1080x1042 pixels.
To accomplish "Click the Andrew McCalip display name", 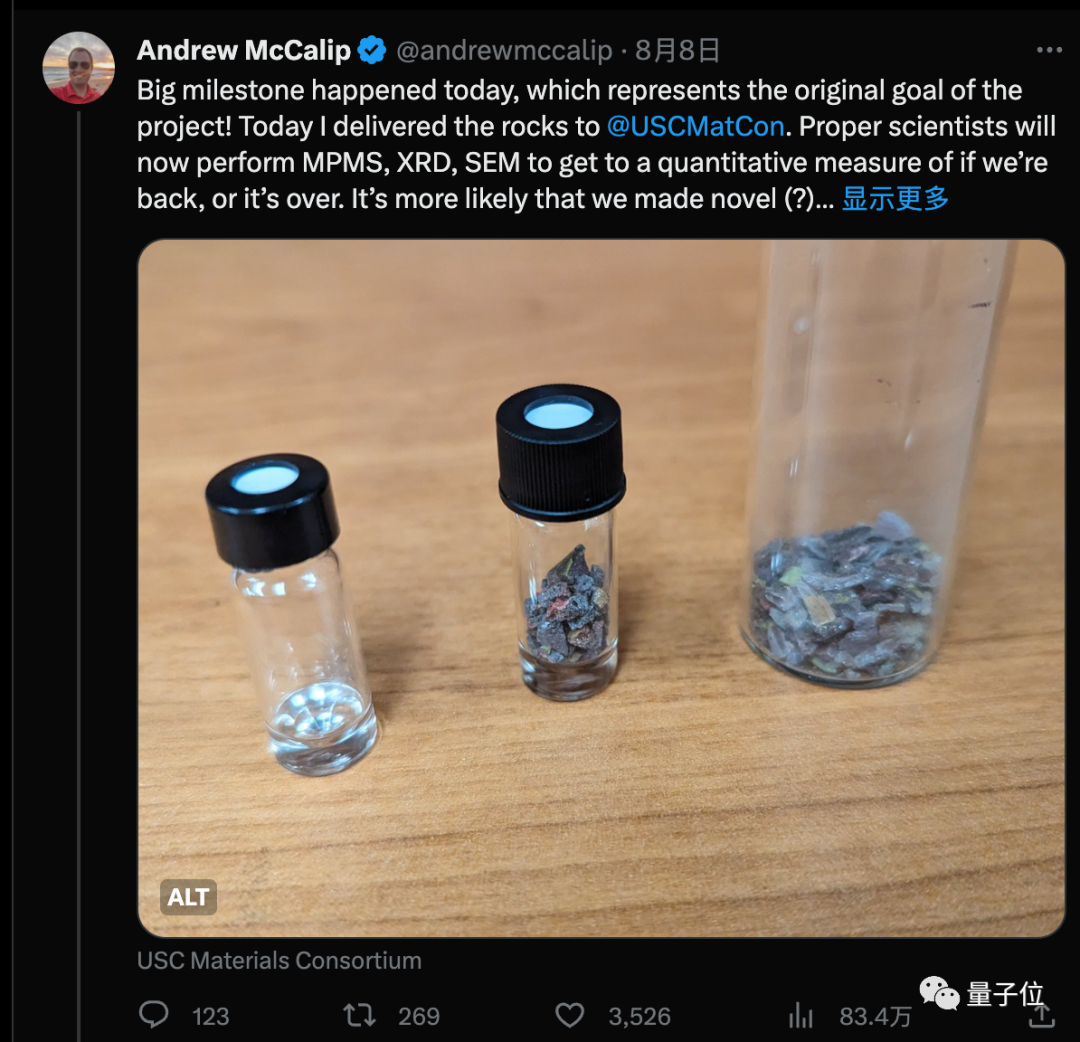I will coord(244,50).
